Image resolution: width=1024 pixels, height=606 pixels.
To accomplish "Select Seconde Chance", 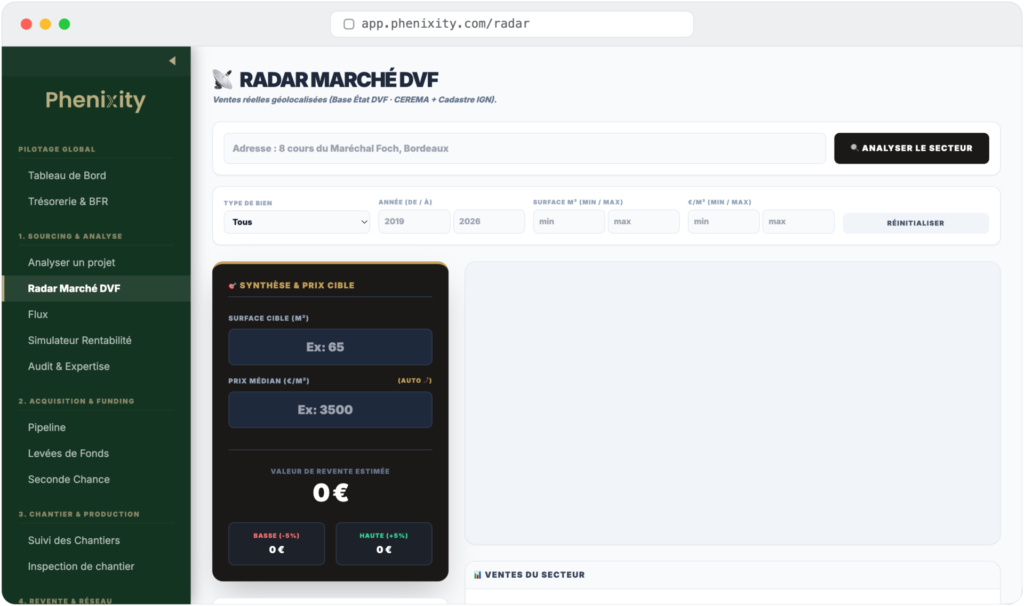I will [69, 480].
